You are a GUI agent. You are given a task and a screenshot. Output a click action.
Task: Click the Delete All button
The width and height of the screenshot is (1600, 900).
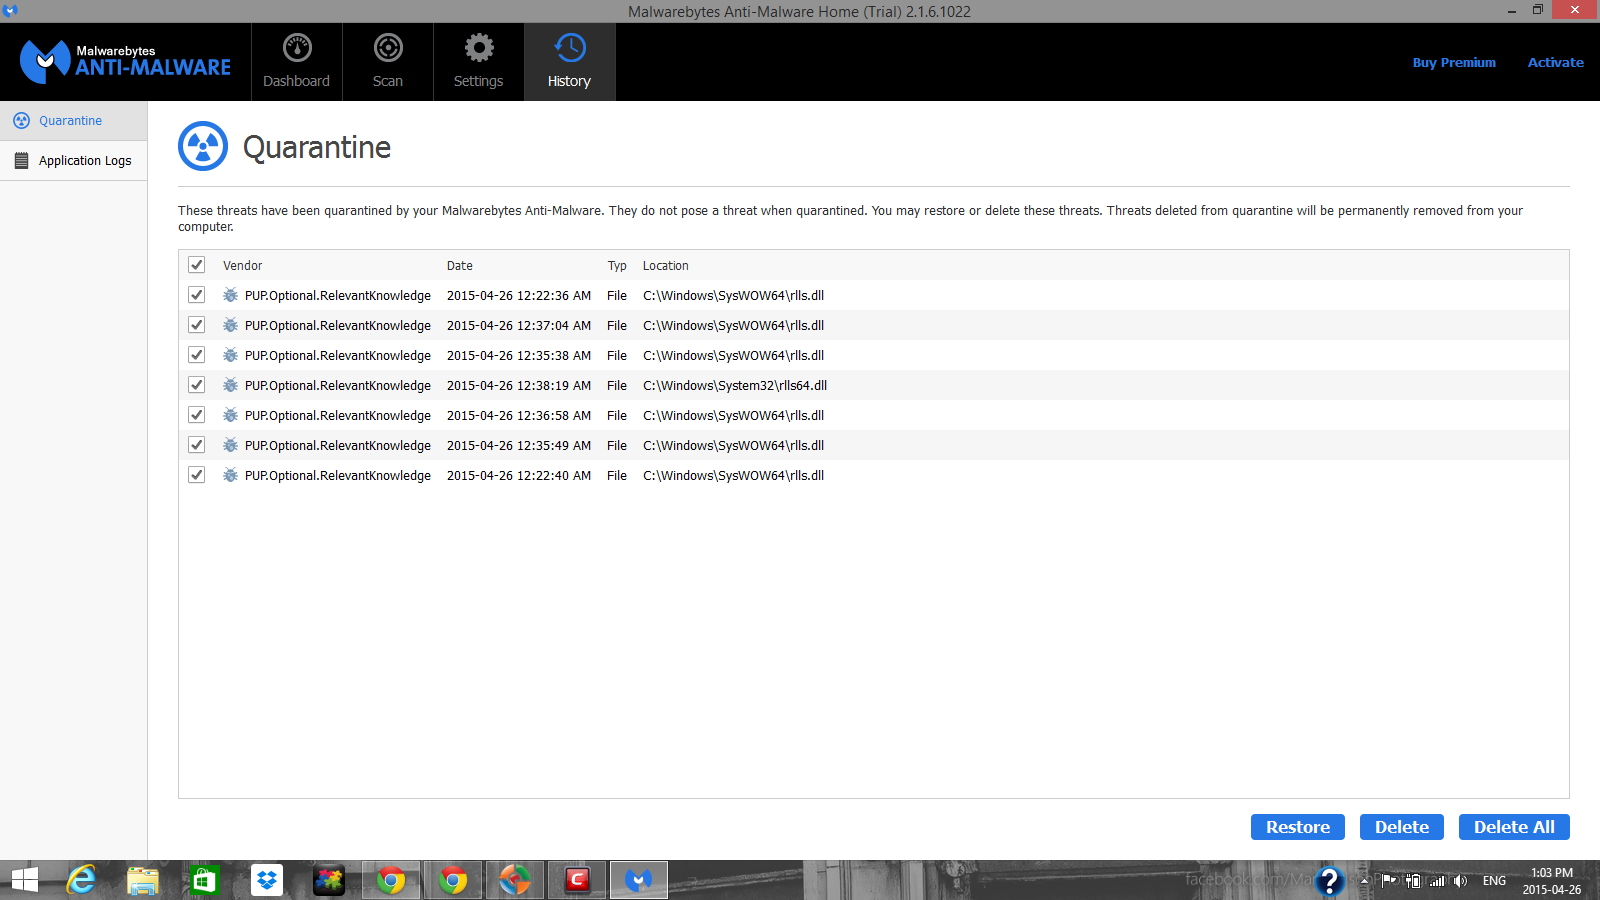(x=1514, y=827)
